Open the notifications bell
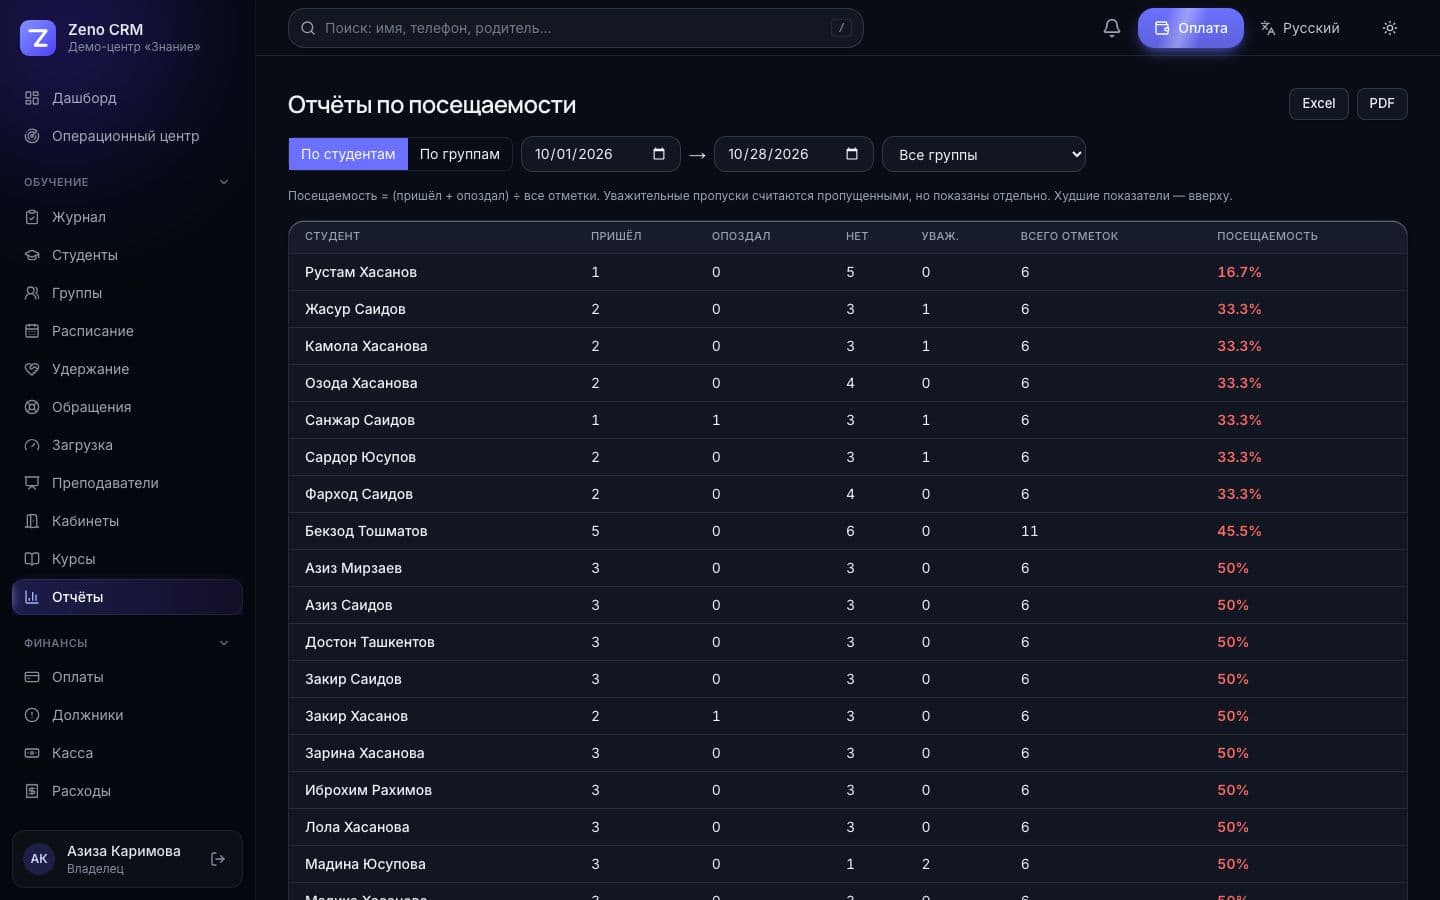The height and width of the screenshot is (900, 1440). (1111, 28)
